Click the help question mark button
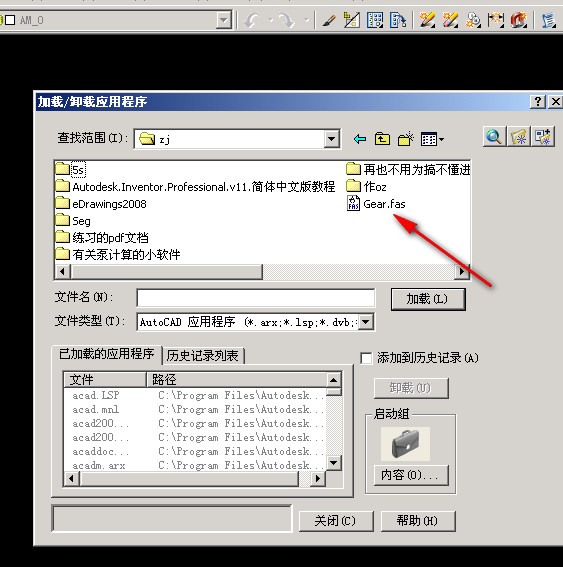This screenshot has height=567, width=563. (538, 102)
